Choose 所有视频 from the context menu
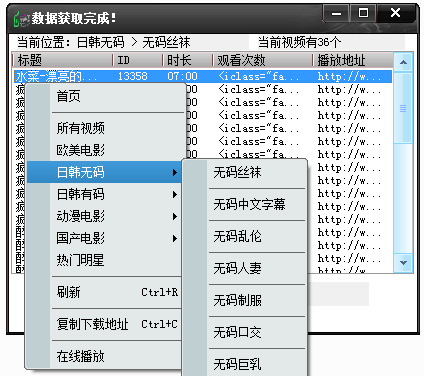The width and height of the screenshot is (424, 376). point(105,128)
